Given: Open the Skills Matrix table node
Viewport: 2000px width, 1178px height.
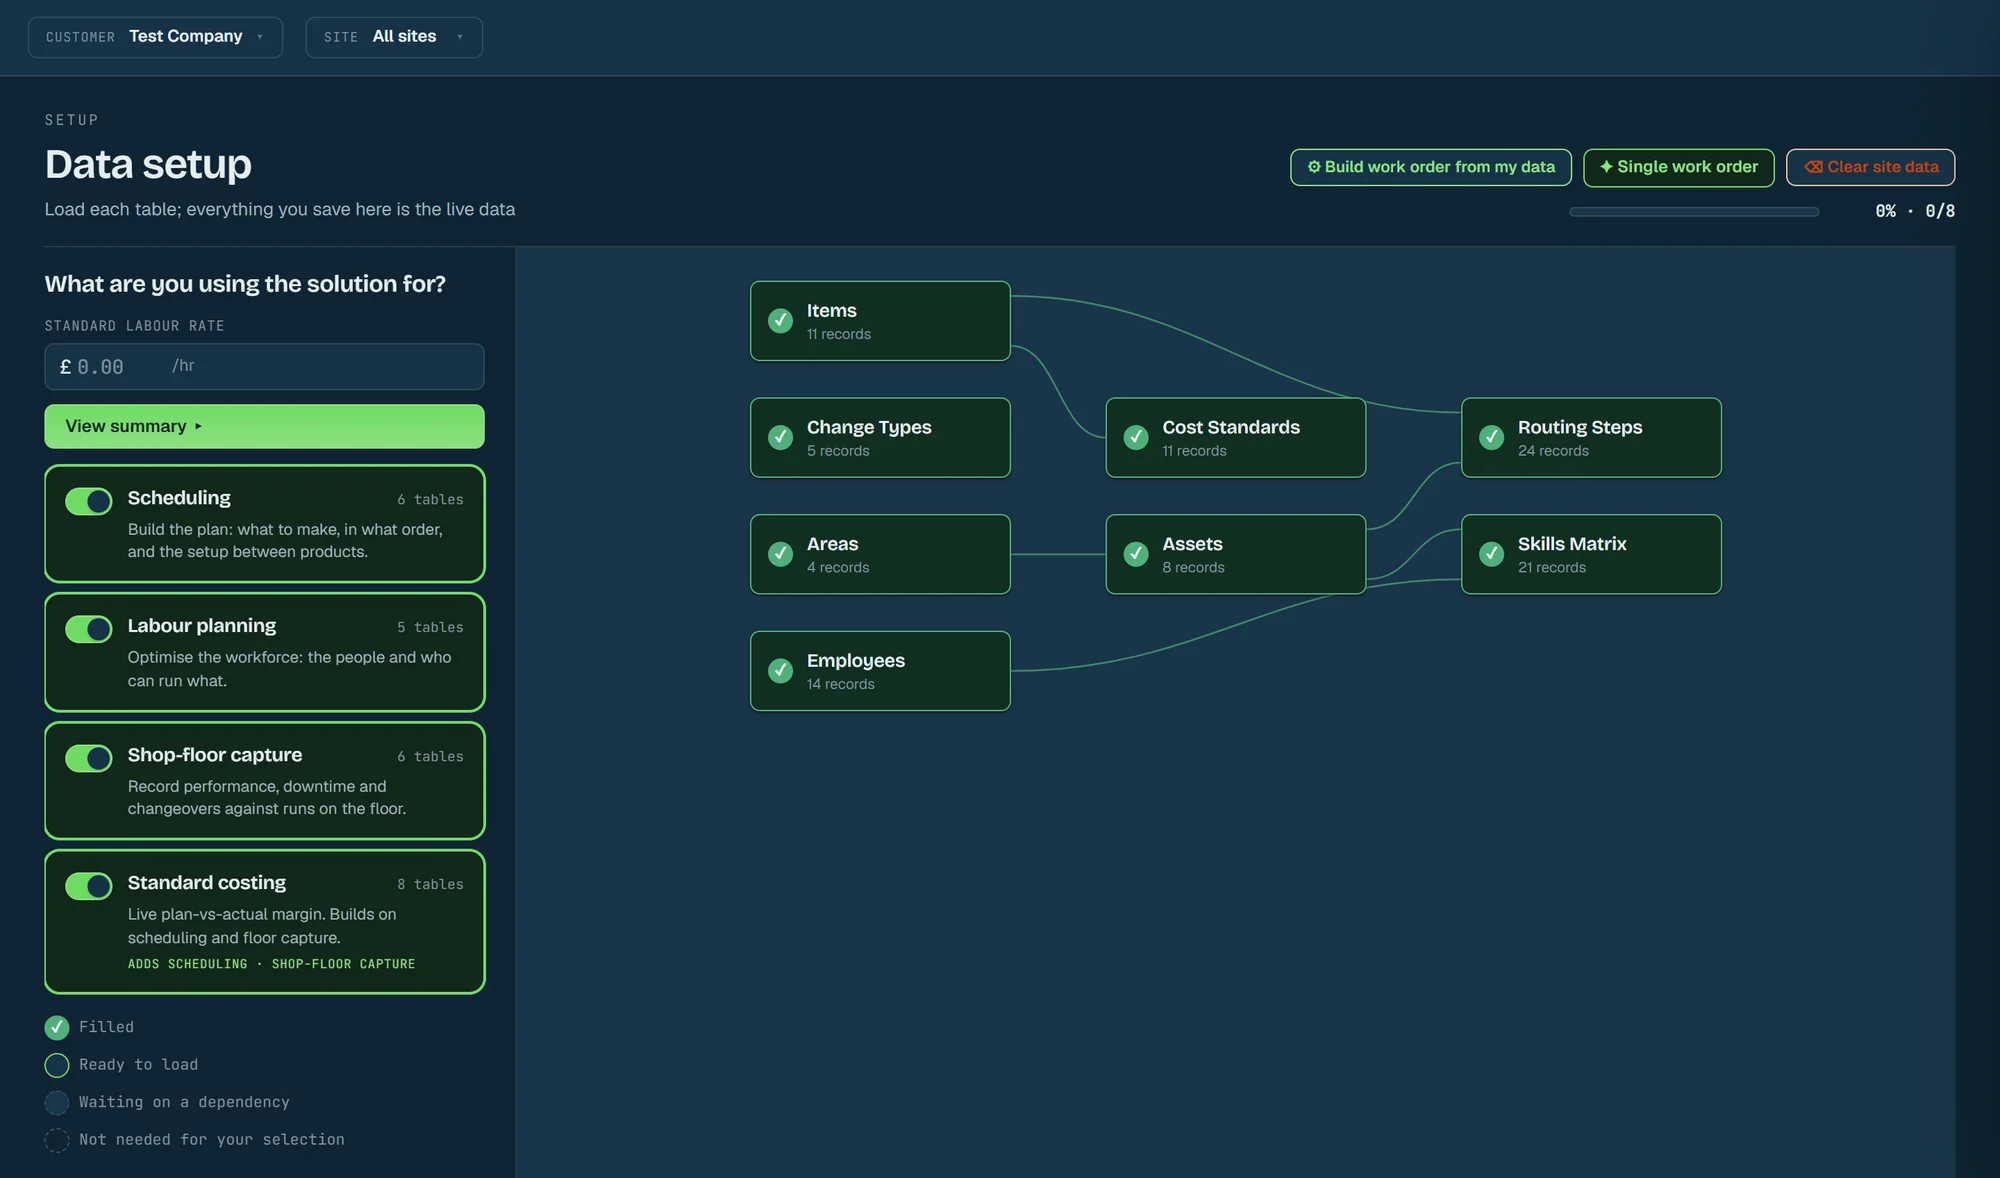Looking at the screenshot, I should [1591, 554].
